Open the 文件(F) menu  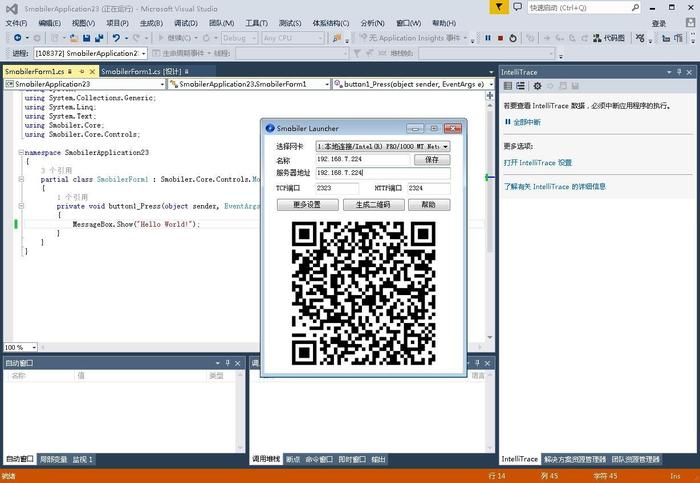pos(17,23)
